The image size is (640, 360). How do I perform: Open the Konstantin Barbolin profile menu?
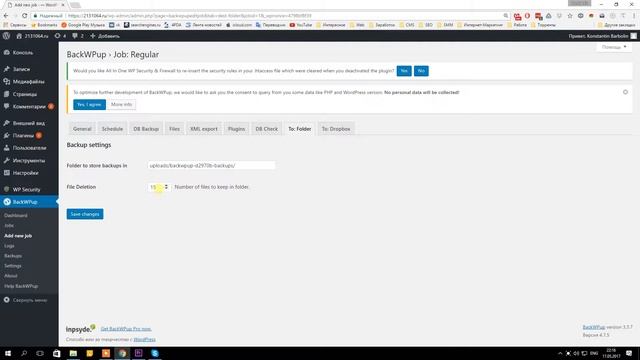tap(602, 36)
